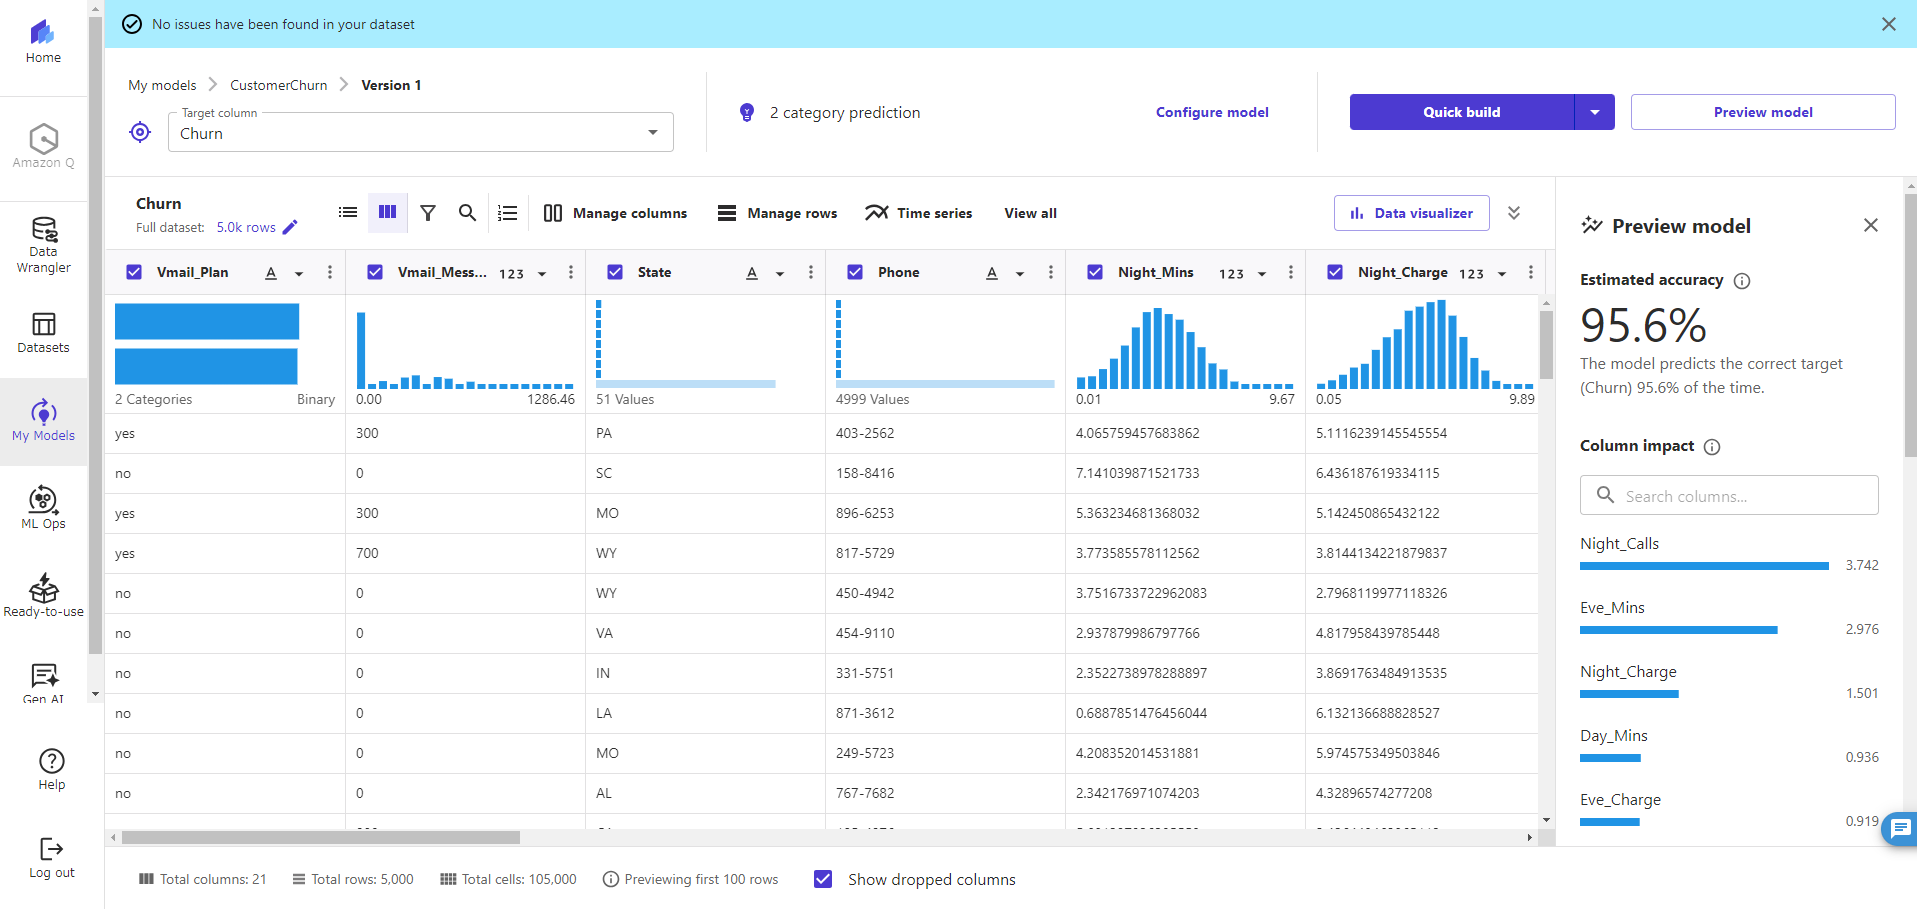This screenshot has height=909, width=1917.
Task: Open the Help icon
Action: (52, 770)
